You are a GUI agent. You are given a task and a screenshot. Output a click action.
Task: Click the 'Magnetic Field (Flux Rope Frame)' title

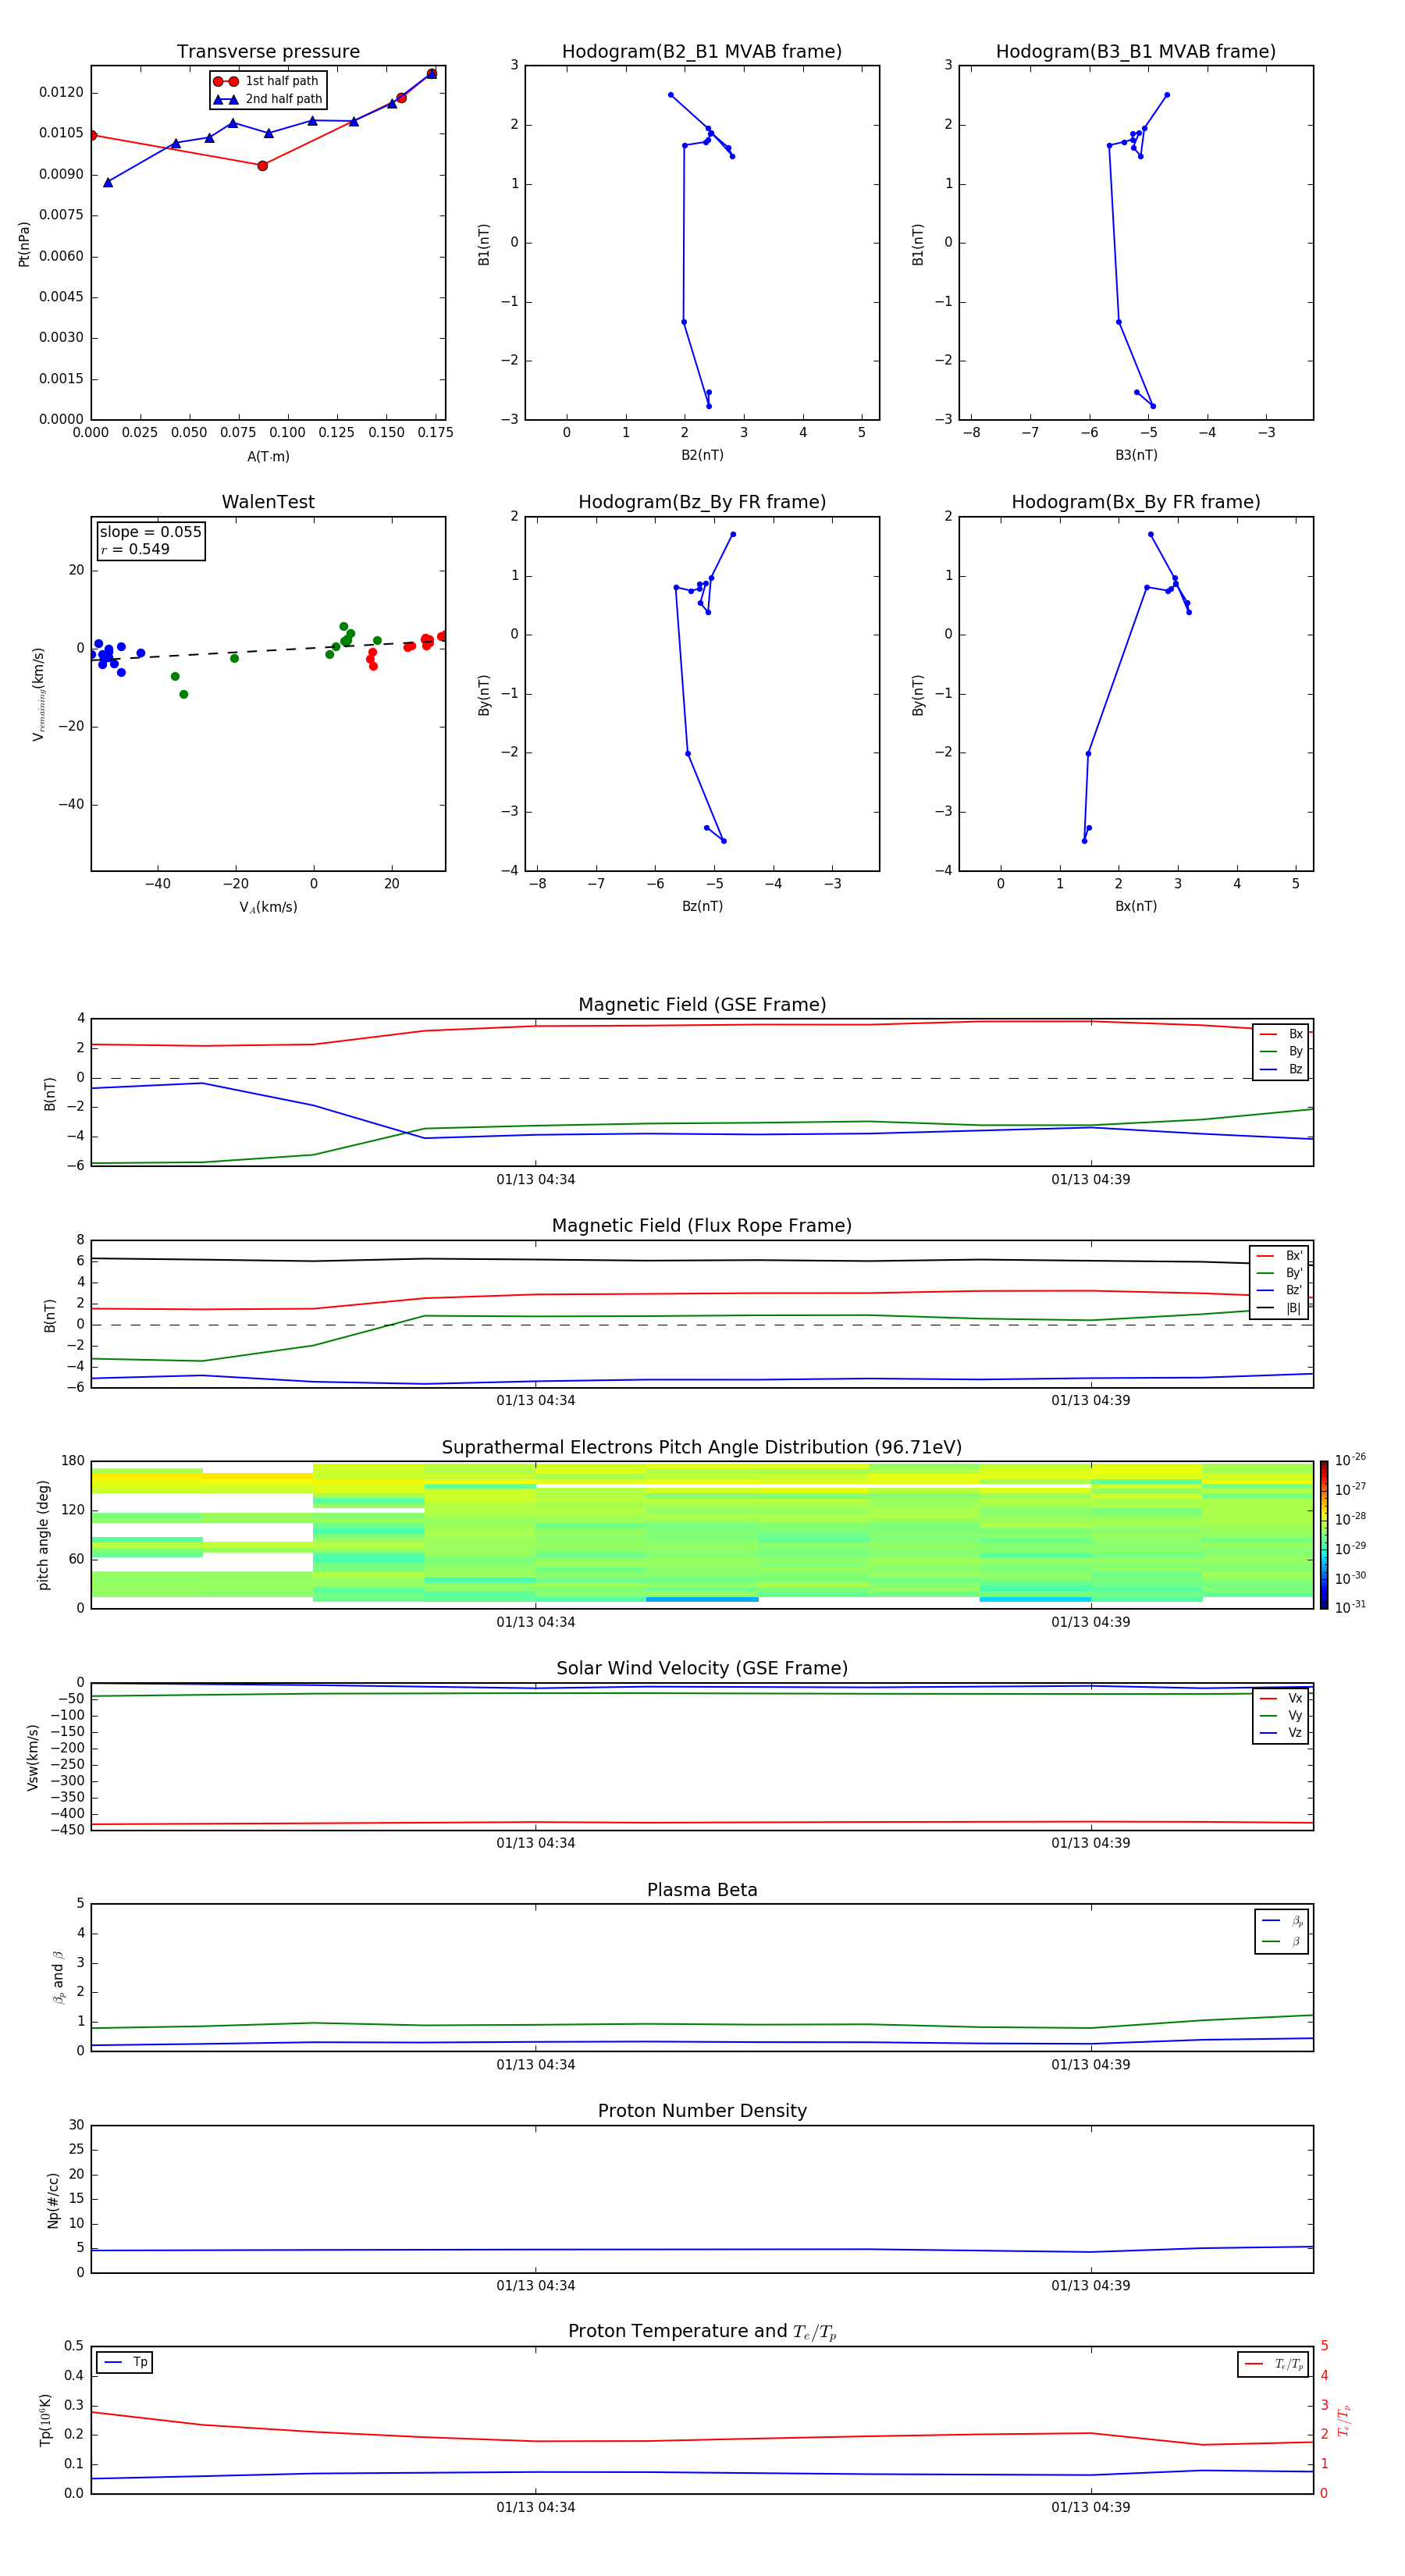pyautogui.click(x=702, y=1226)
